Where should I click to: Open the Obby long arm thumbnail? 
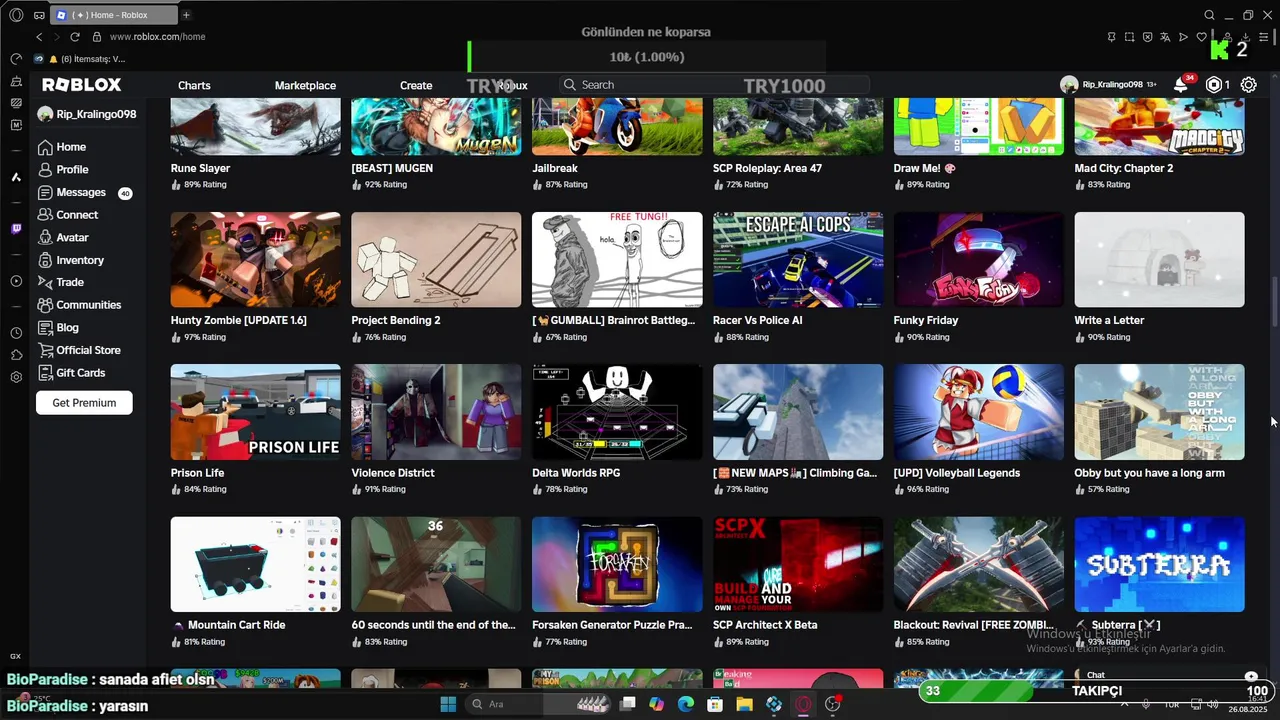[x=1159, y=412]
